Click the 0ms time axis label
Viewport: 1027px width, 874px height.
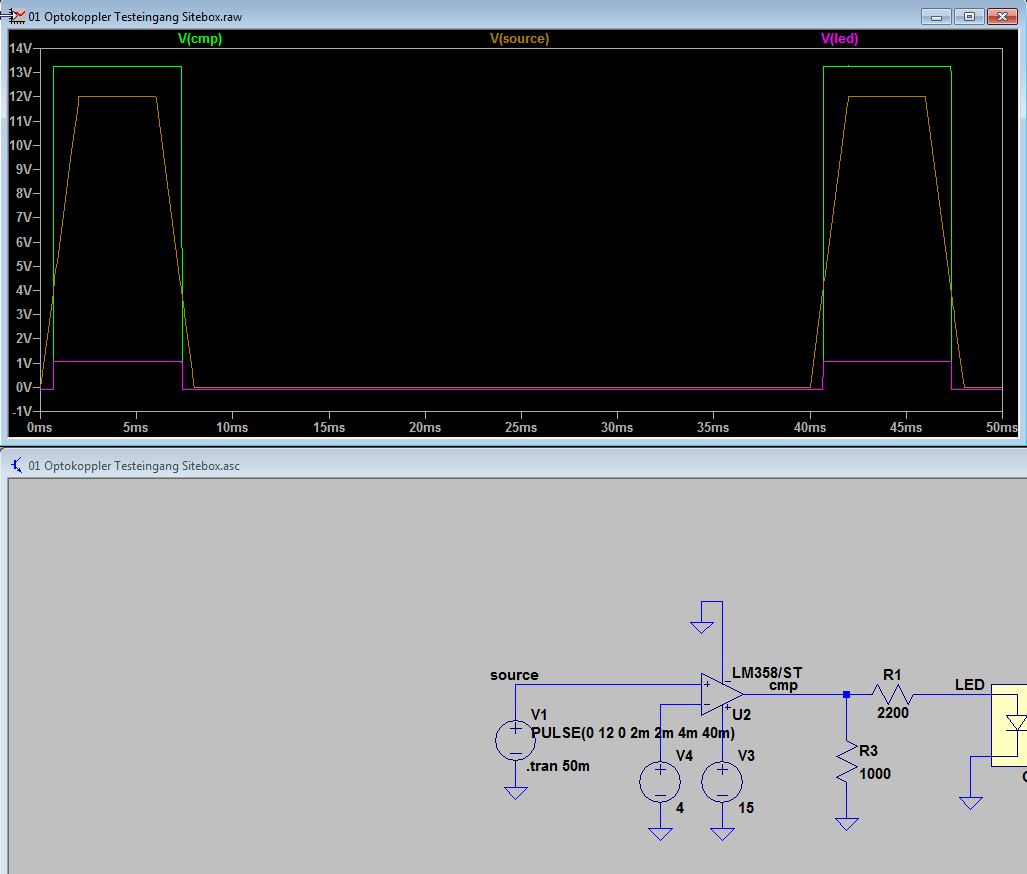39,427
